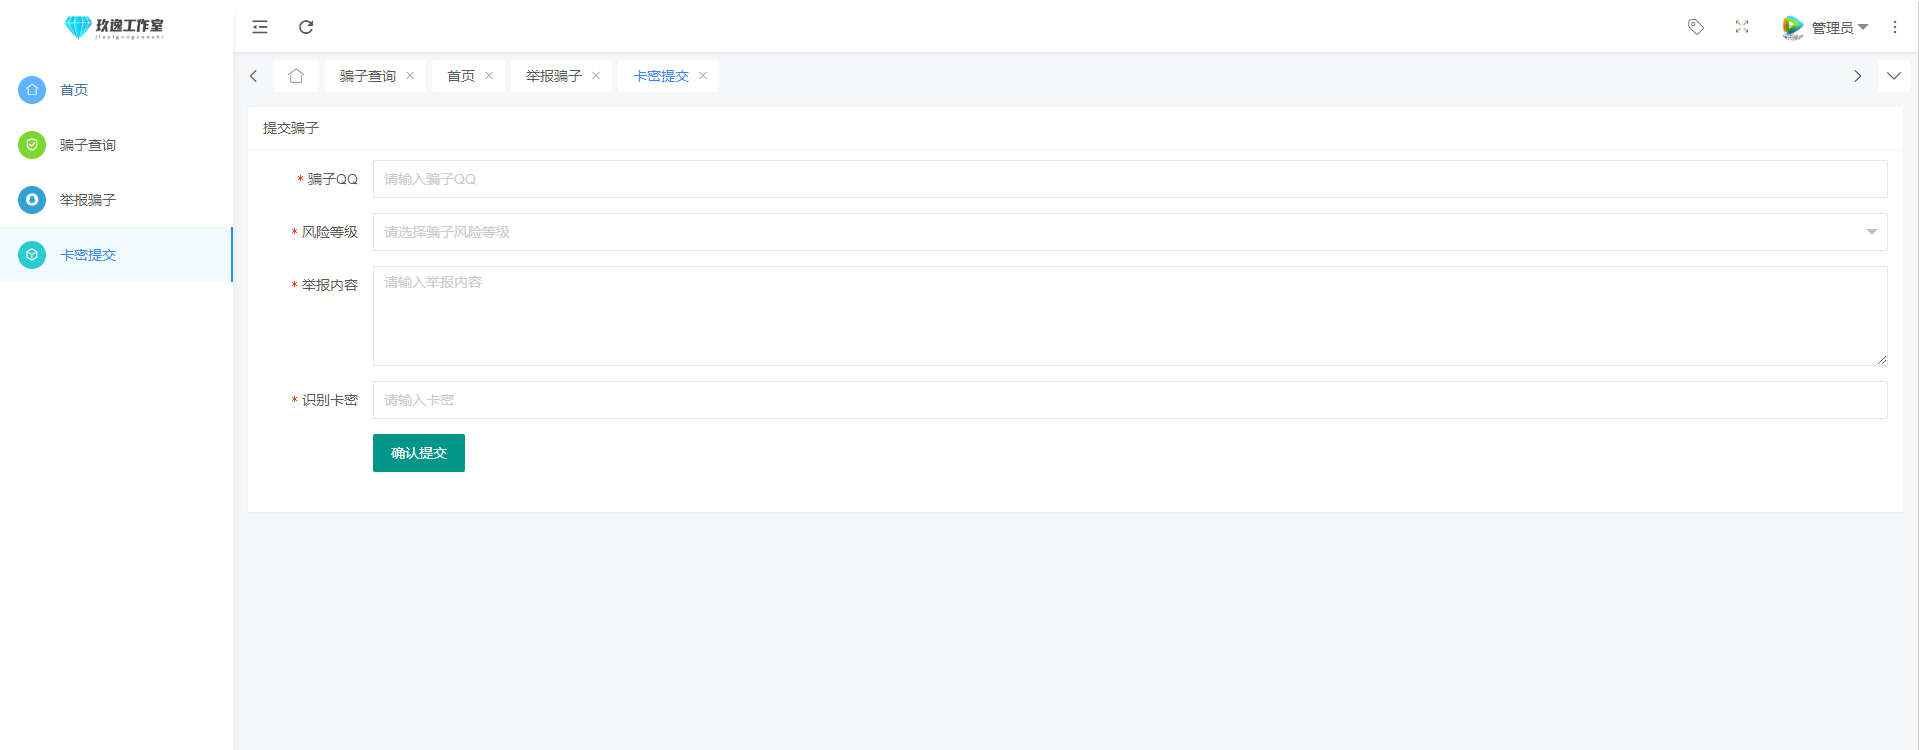Click the home icon tab
The height and width of the screenshot is (750, 1919).
[x=296, y=76]
